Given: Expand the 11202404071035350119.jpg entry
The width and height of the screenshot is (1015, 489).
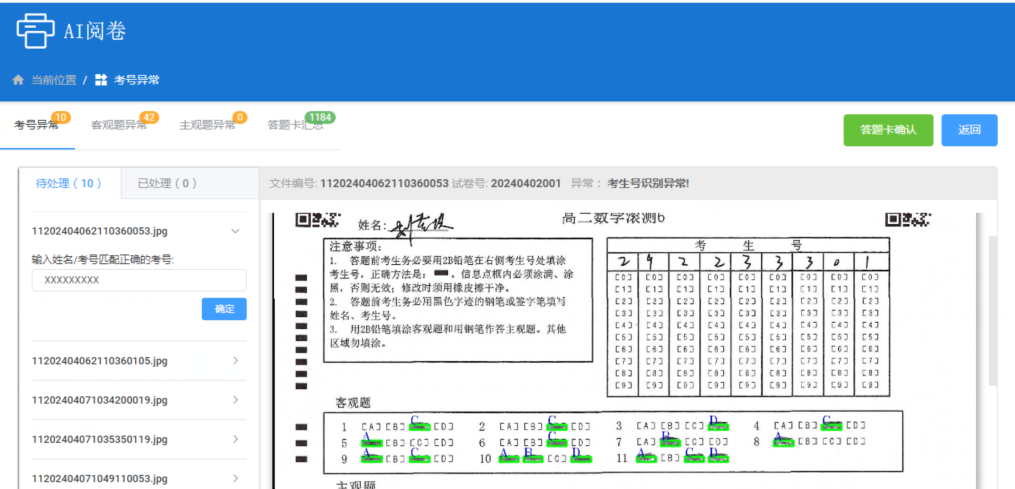Looking at the screenshot, I should [x=235, y=439].
